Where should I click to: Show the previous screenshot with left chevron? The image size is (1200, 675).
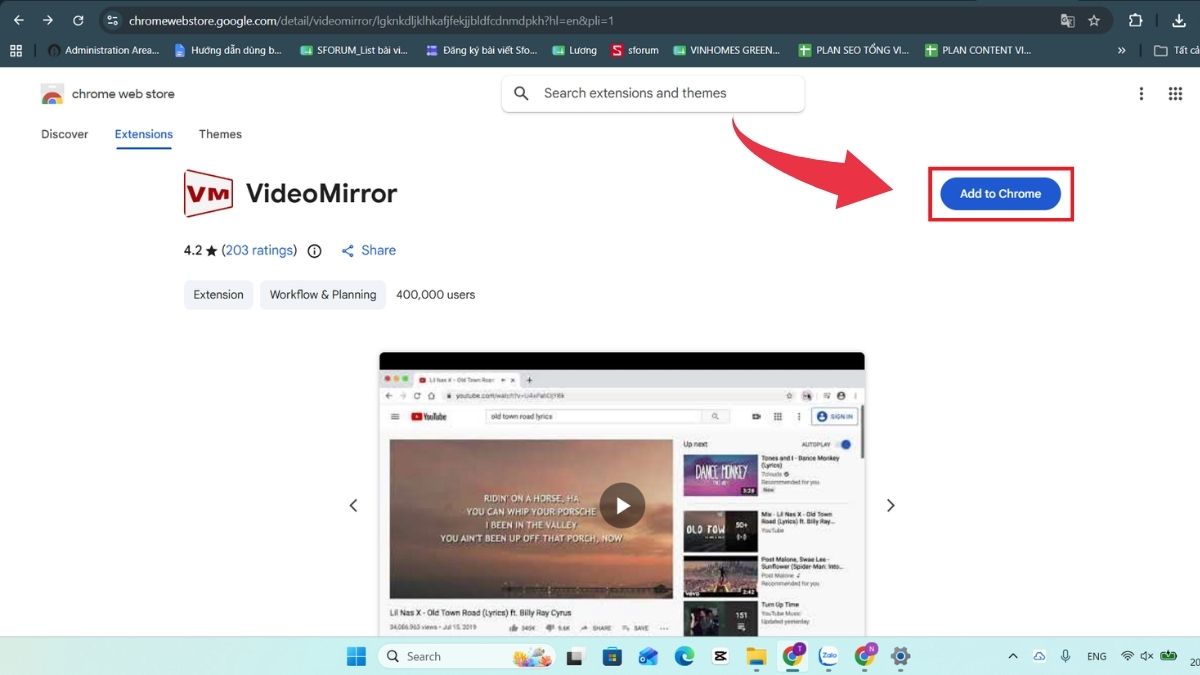click(353, 506)
